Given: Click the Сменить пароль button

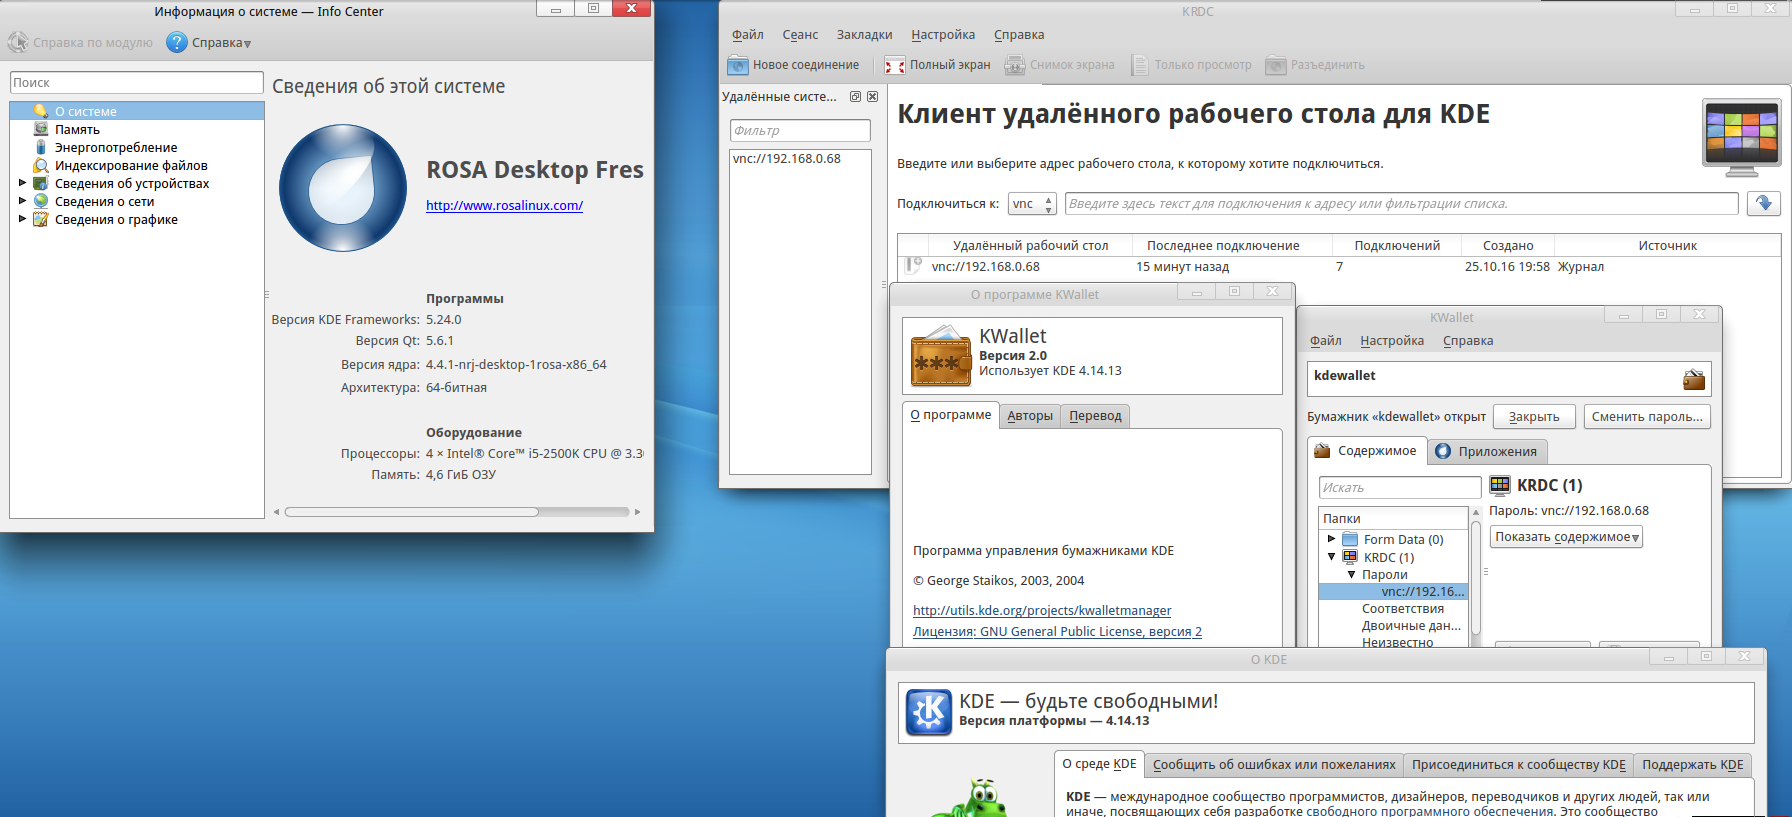Looking at the screenshot, I should (x=1647, y=417).
